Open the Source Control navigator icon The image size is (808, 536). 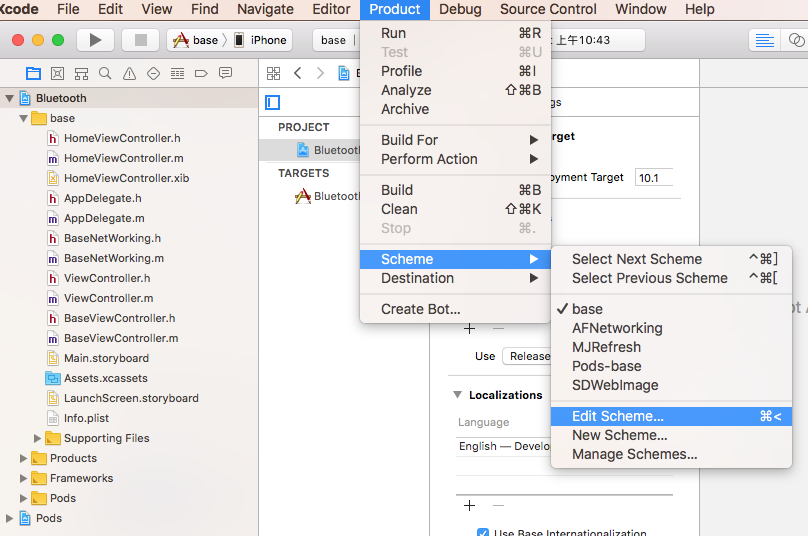point(81,74)
